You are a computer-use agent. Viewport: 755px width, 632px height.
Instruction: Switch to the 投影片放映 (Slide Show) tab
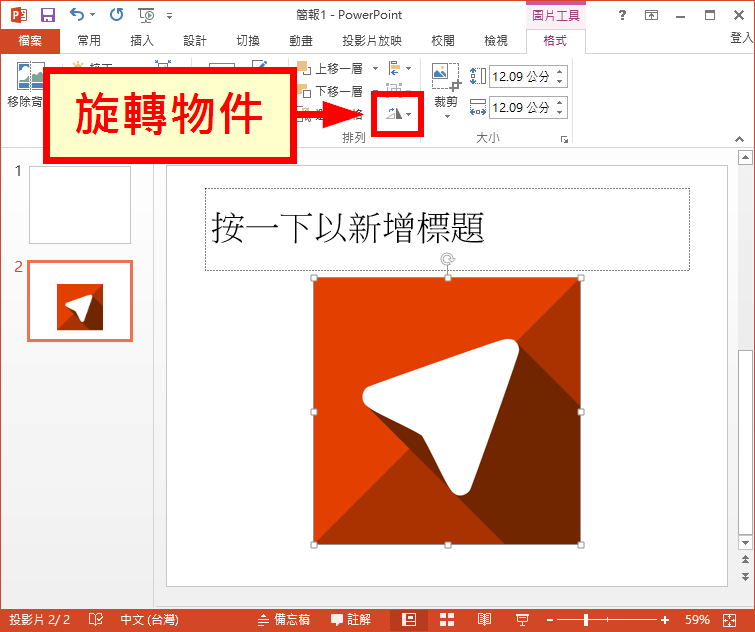coord(372,41)
